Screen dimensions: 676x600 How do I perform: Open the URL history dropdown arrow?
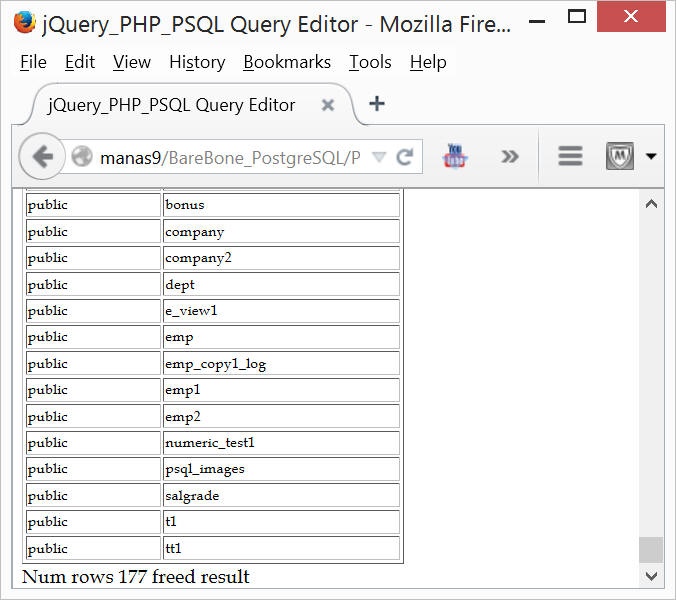[x=379, y=157]
